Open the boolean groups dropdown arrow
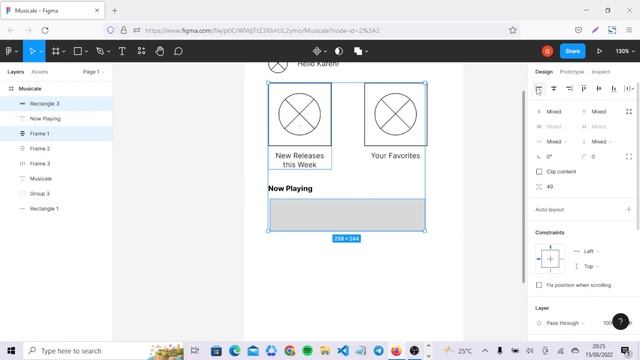 point(367,51)
